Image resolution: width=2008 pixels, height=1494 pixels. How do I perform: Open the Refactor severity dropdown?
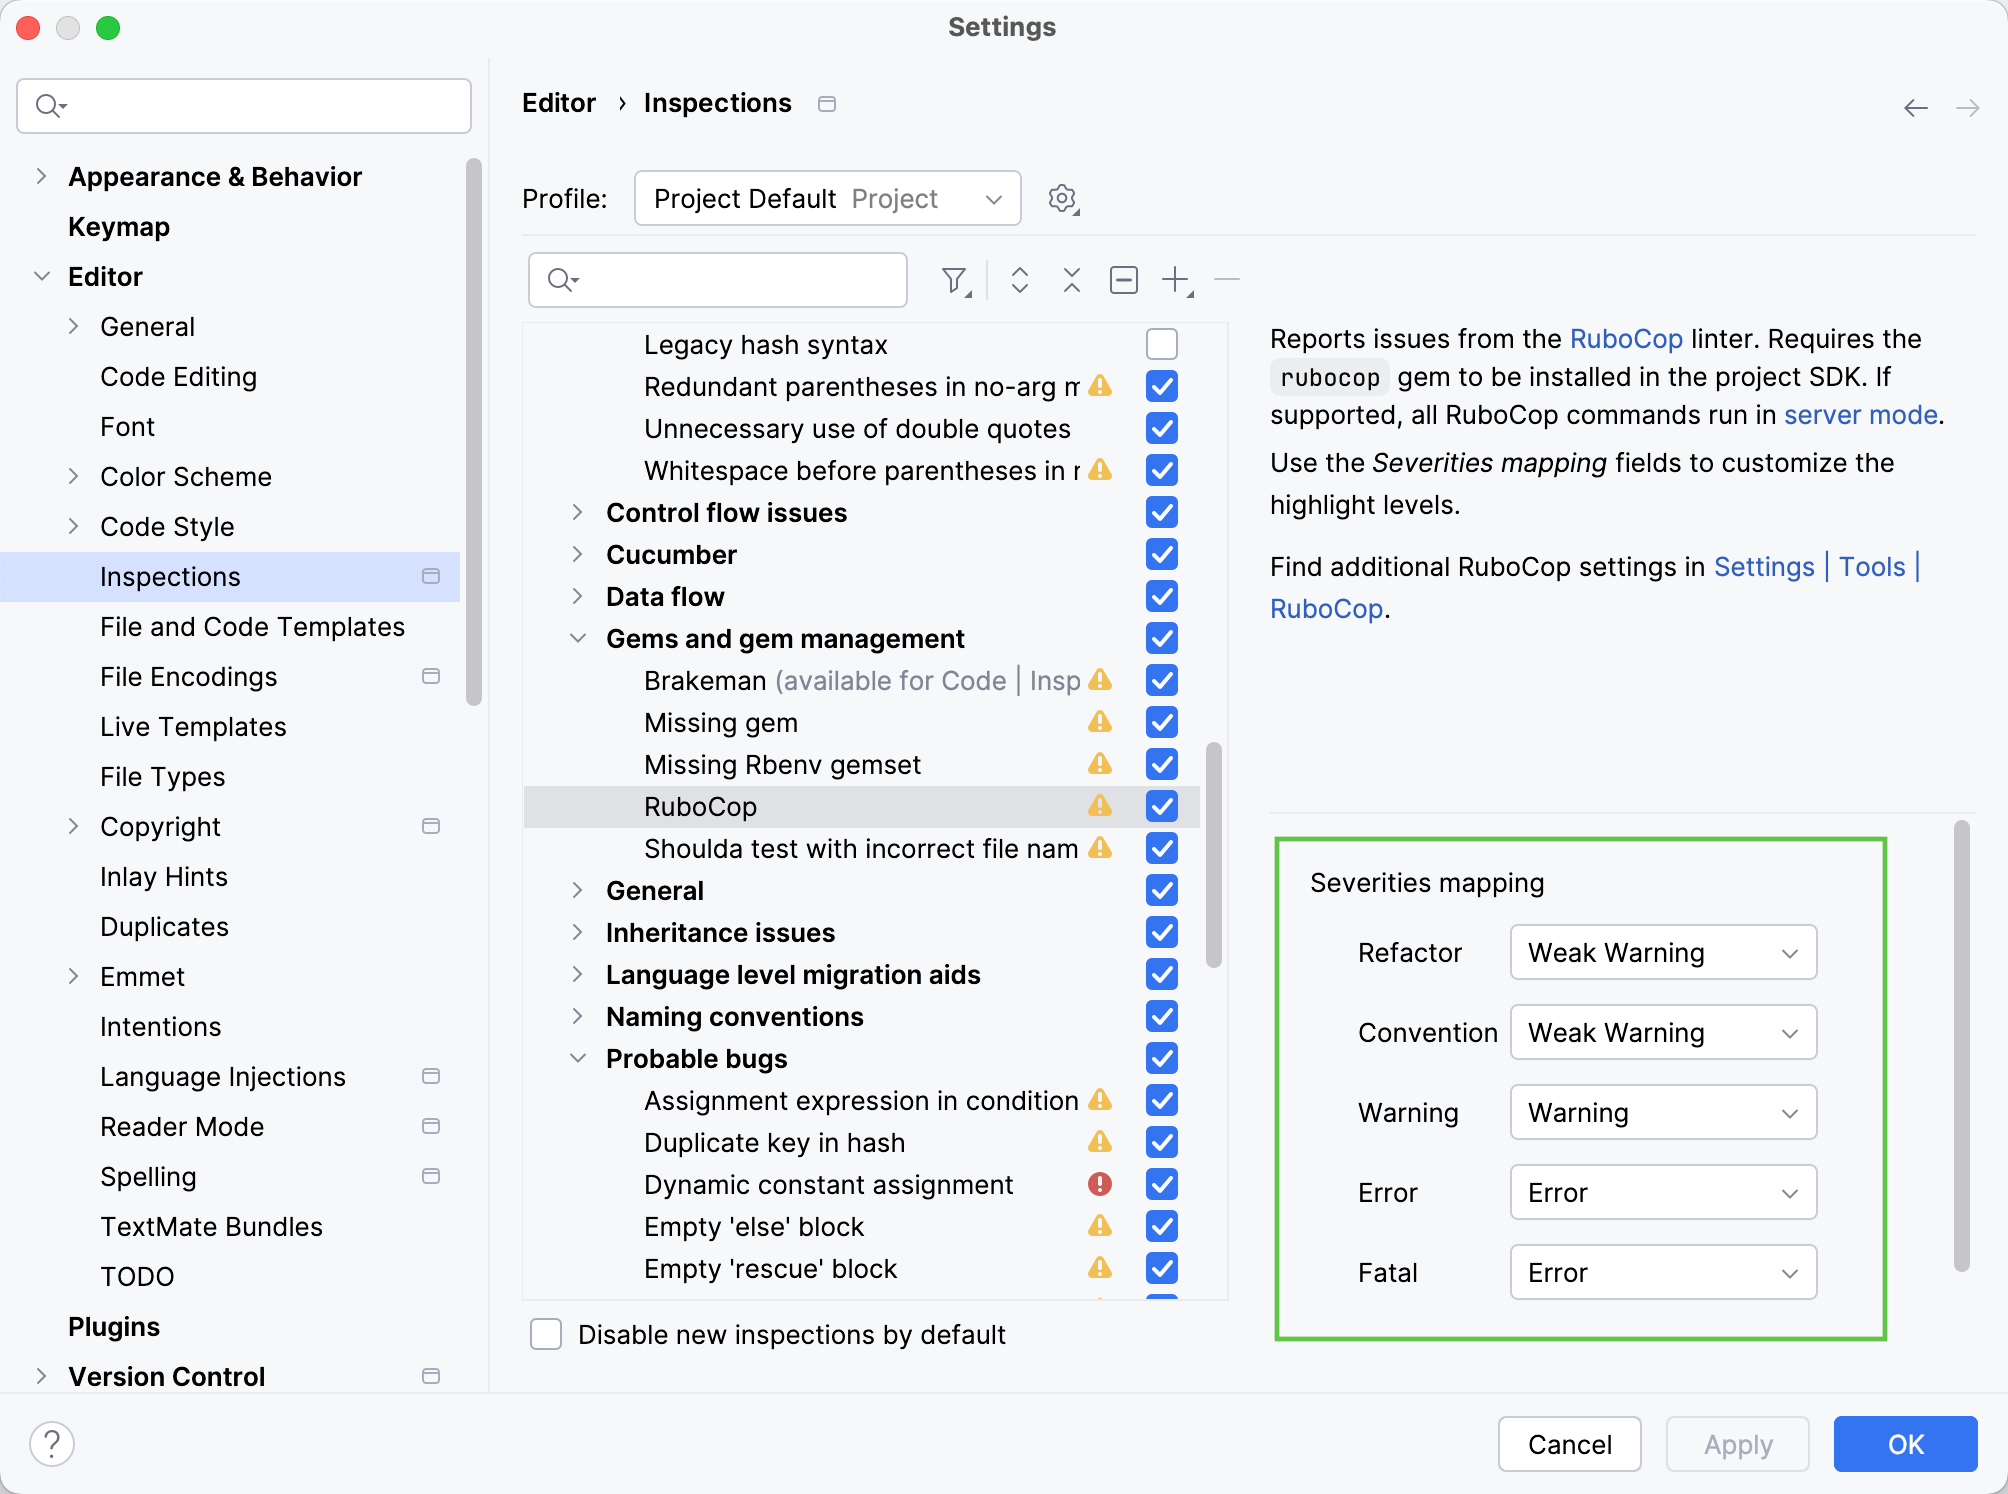[1662, 952]
